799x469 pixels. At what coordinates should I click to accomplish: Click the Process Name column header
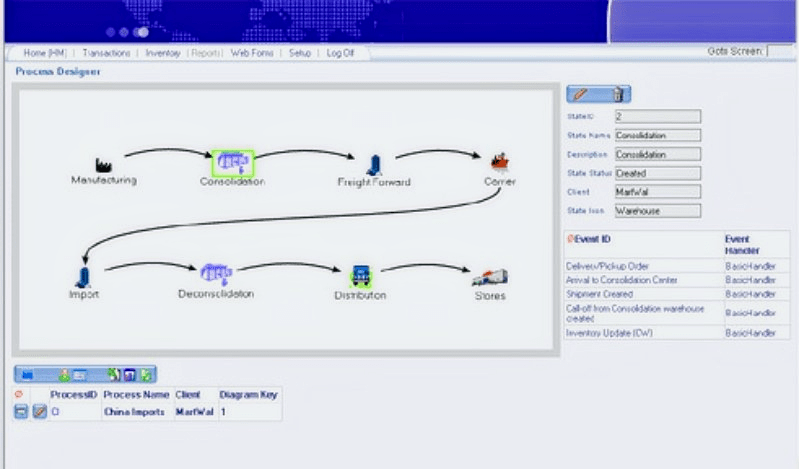[x=137, y=395]
